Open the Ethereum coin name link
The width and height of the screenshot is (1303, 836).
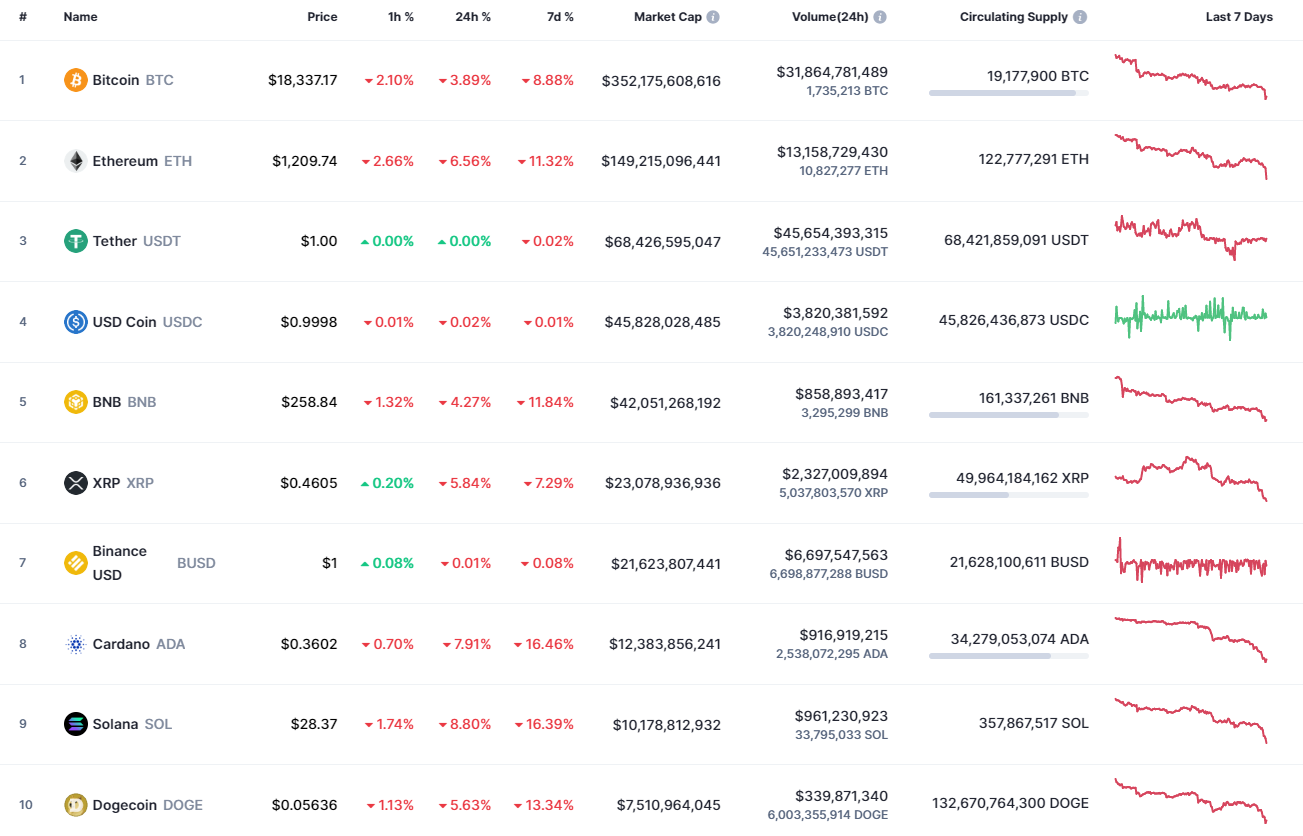pos(125,160)
